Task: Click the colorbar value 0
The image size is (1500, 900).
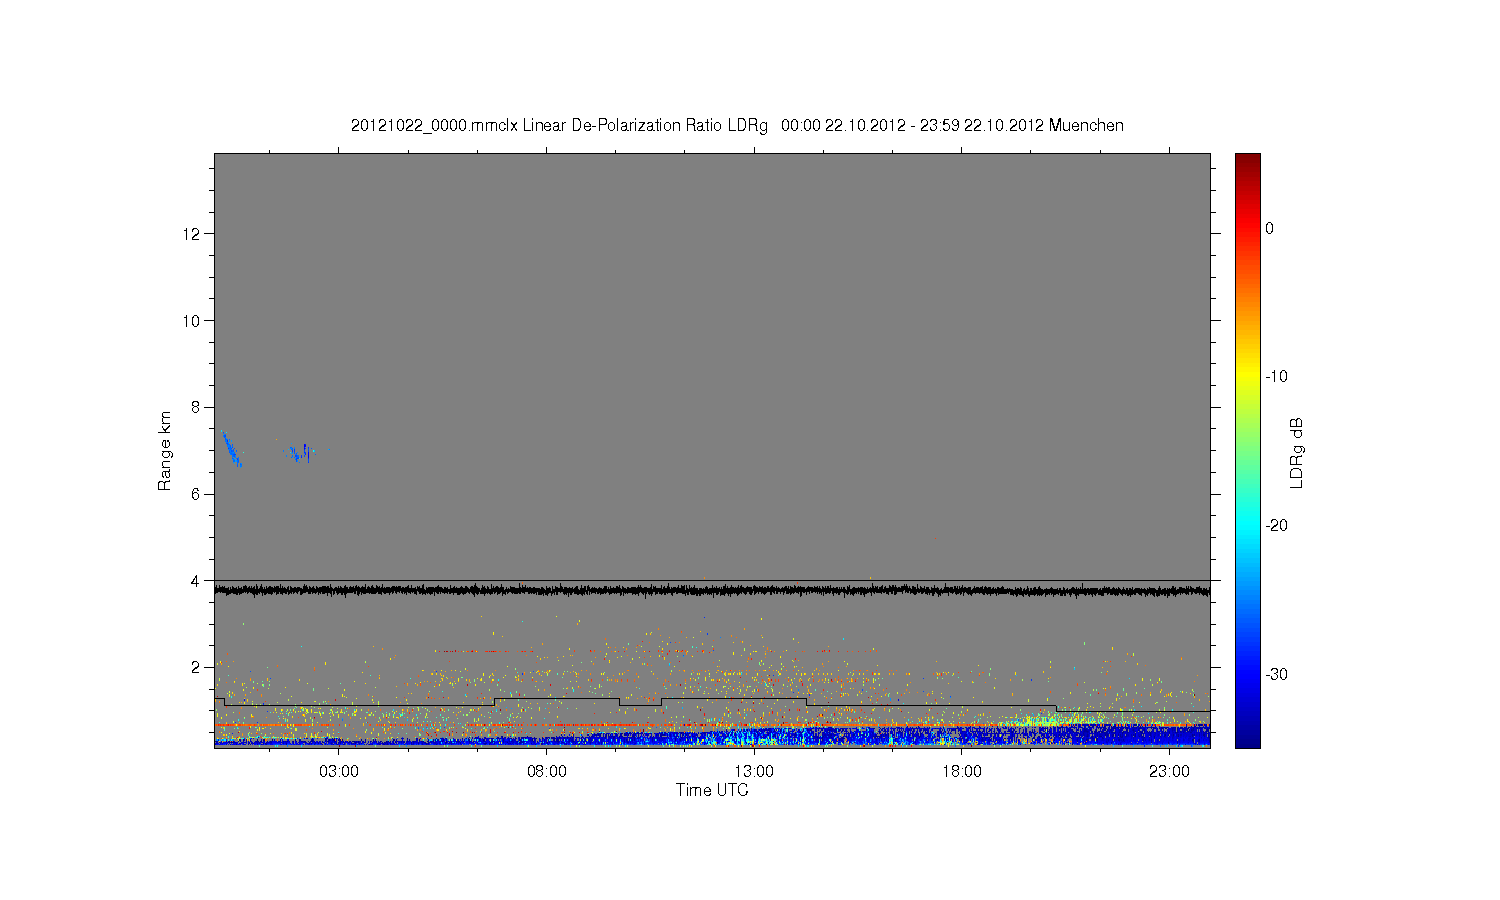Action: point(1270,228)
